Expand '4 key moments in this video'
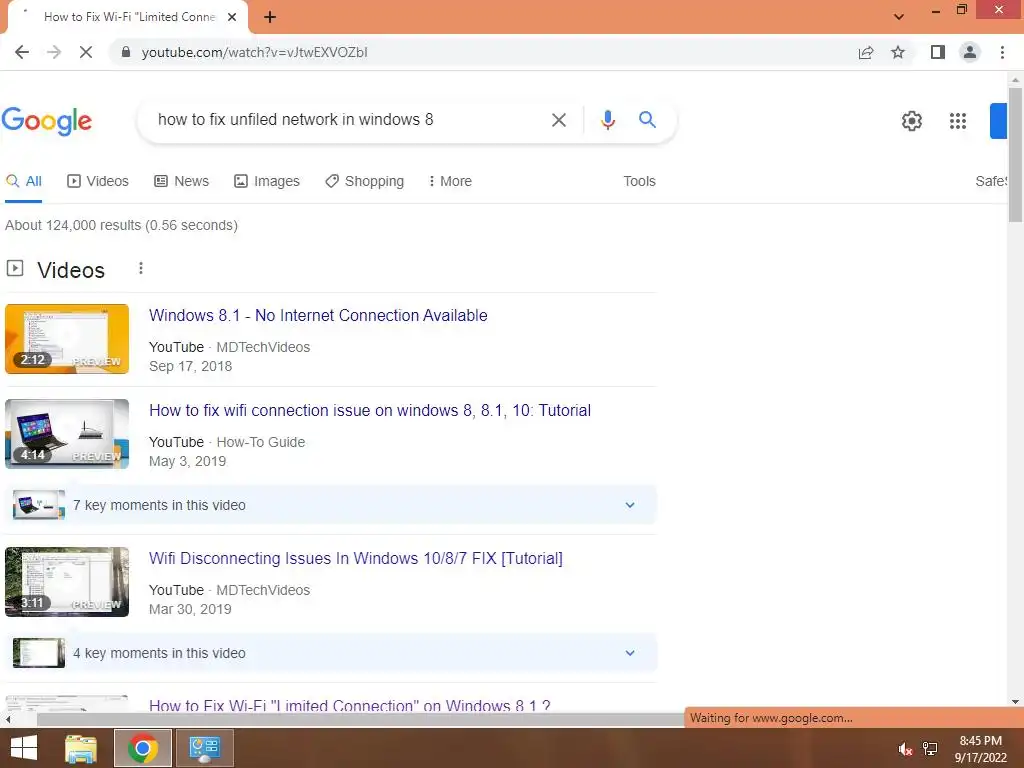 (330, 653)
